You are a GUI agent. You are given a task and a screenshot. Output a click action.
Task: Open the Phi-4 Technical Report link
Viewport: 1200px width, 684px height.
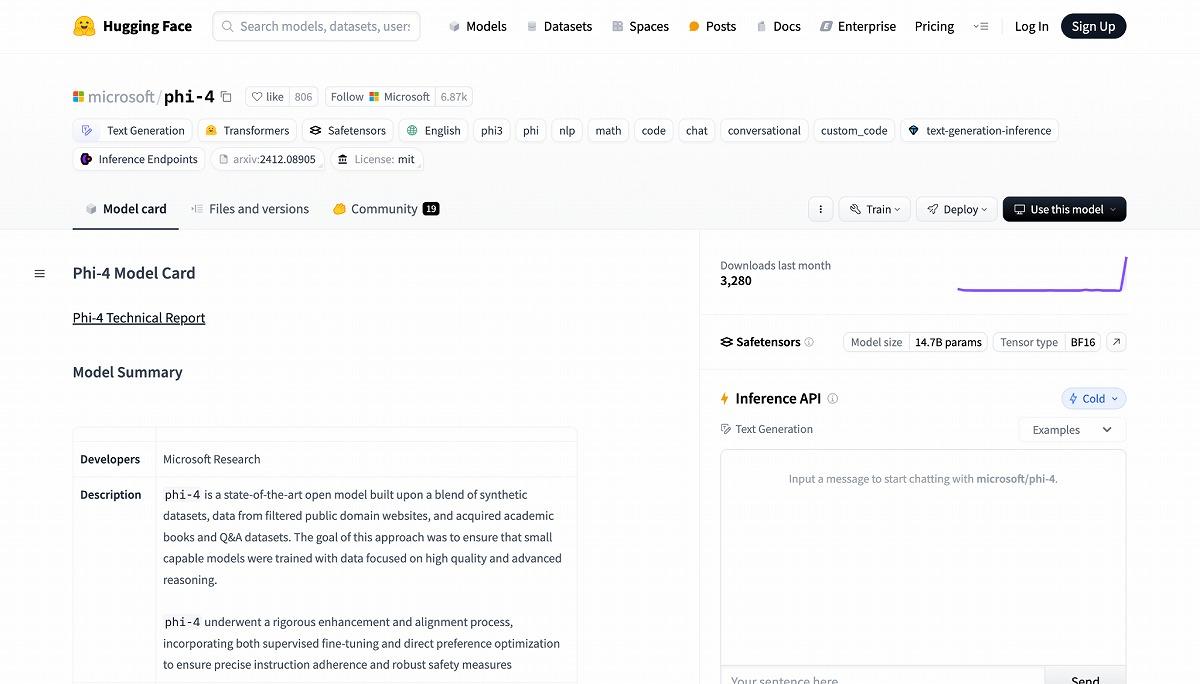[x=139, y=318]
